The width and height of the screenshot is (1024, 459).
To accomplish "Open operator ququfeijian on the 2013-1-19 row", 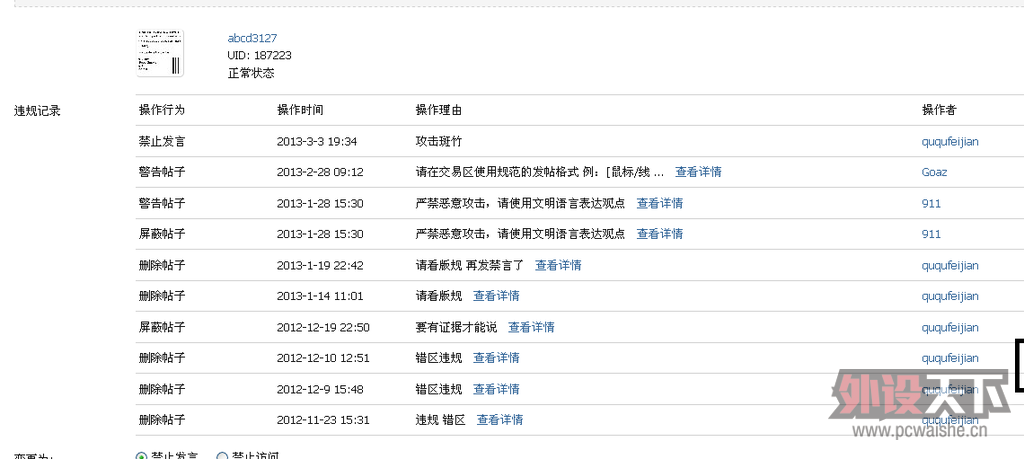I will tap(950, 266).
